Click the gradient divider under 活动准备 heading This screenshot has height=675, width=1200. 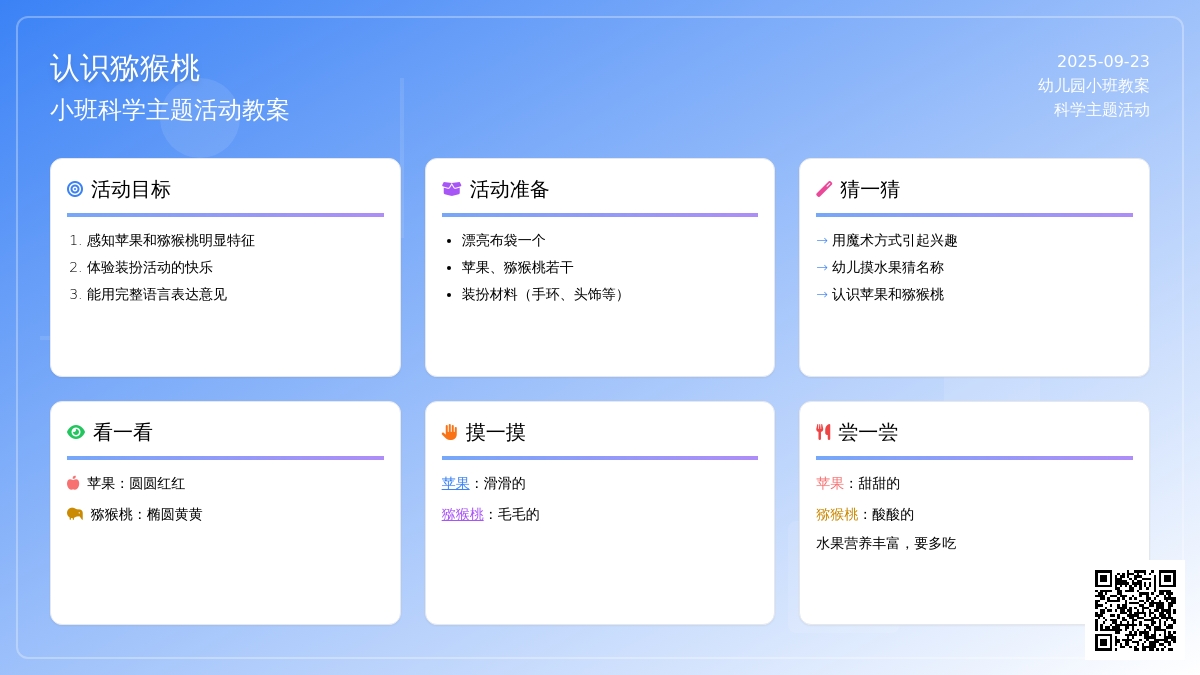[600, 215]
